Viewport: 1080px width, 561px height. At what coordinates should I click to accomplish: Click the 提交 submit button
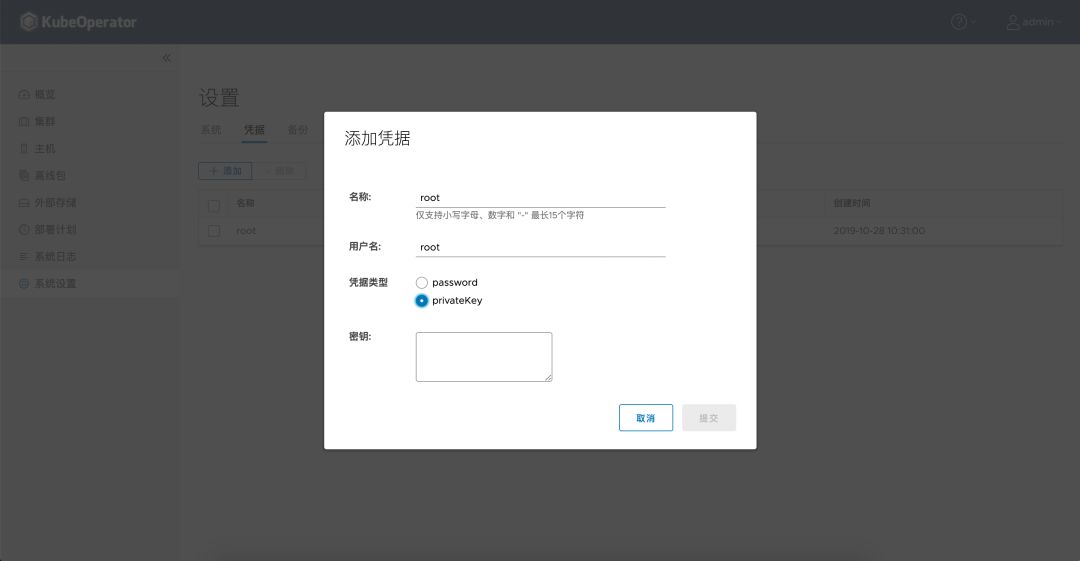click(x=709, y=418)
